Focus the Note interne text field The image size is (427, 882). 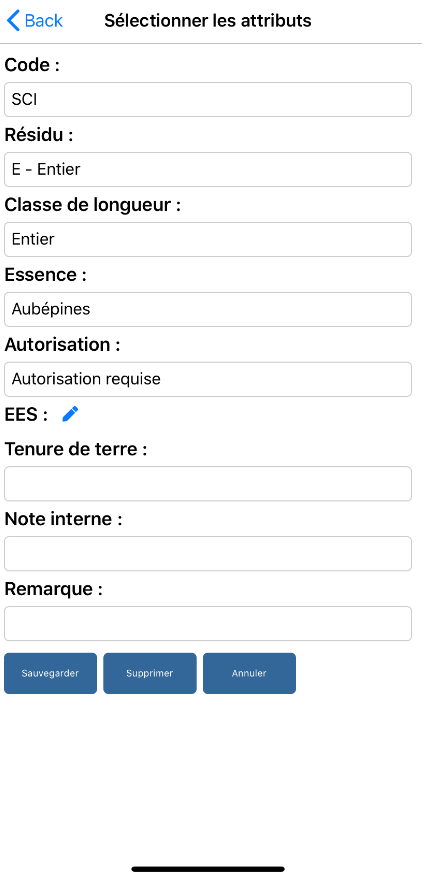(208, 554)
